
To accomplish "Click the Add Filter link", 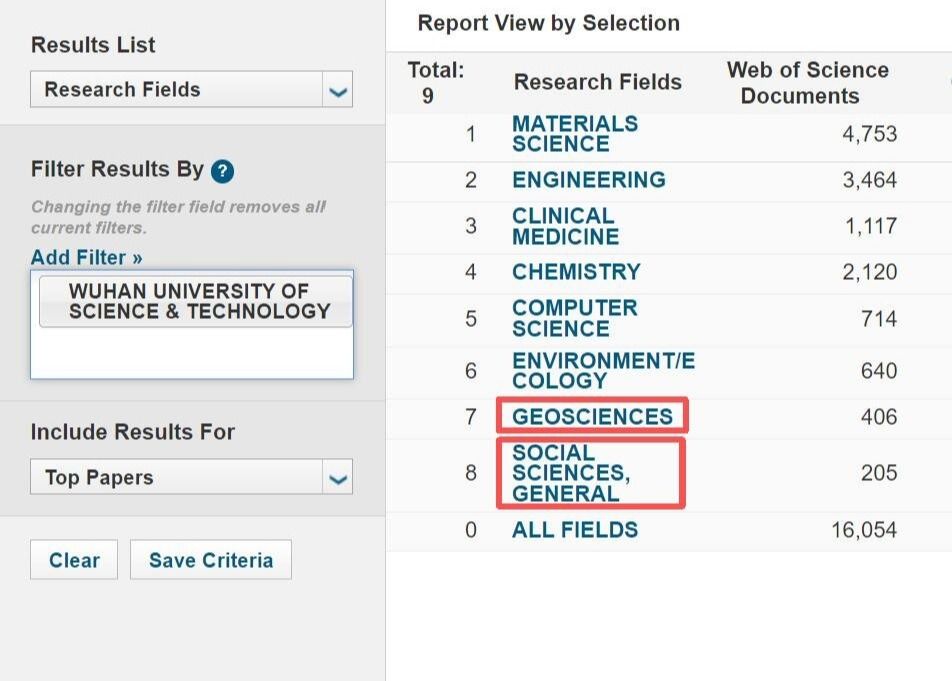I will 87,258.
